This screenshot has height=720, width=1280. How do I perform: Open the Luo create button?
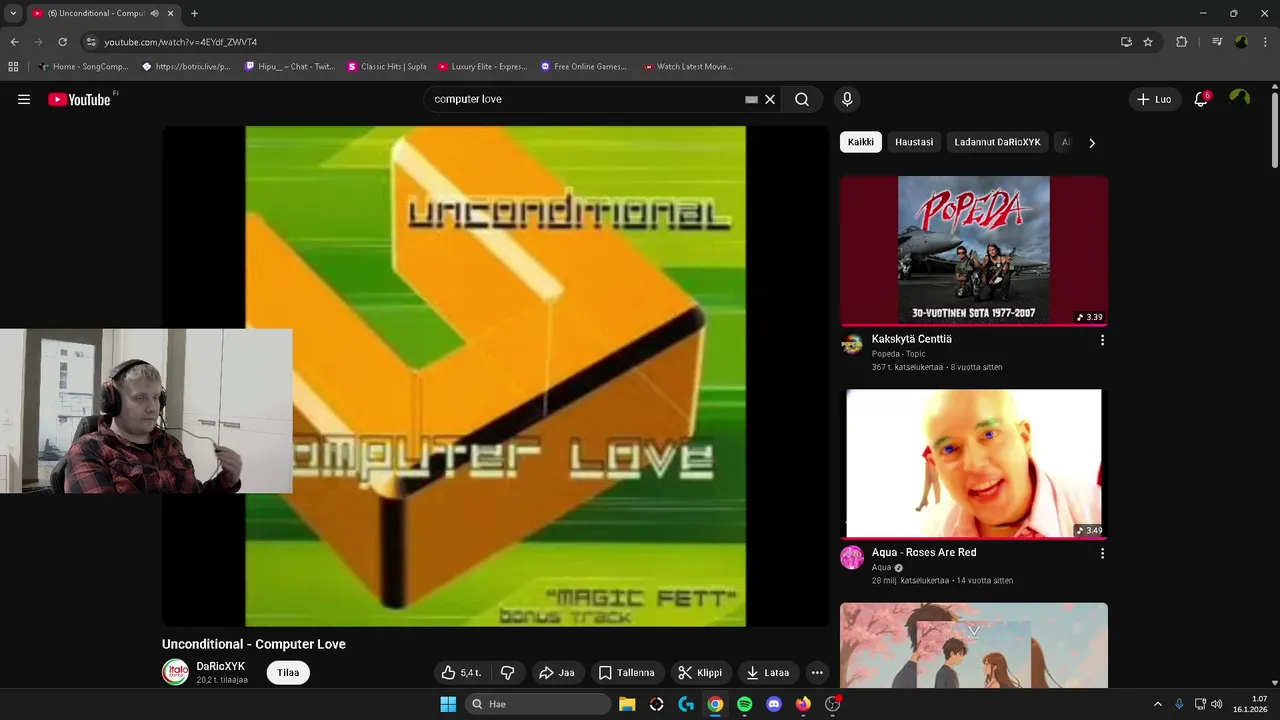(1155, 99)
